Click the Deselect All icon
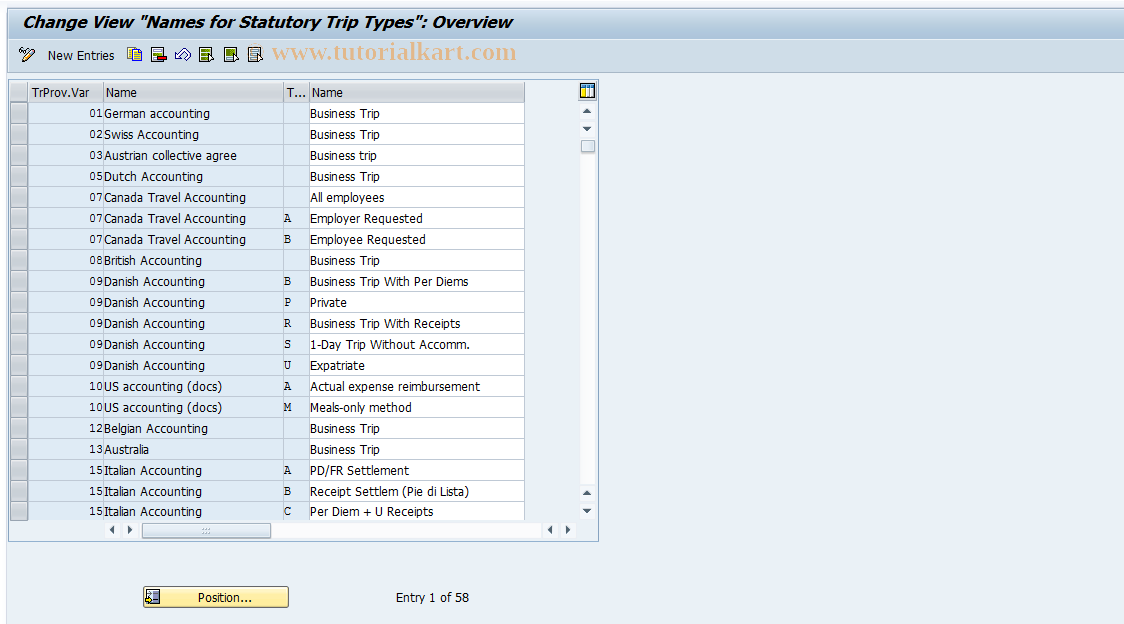 coord(255,55)
